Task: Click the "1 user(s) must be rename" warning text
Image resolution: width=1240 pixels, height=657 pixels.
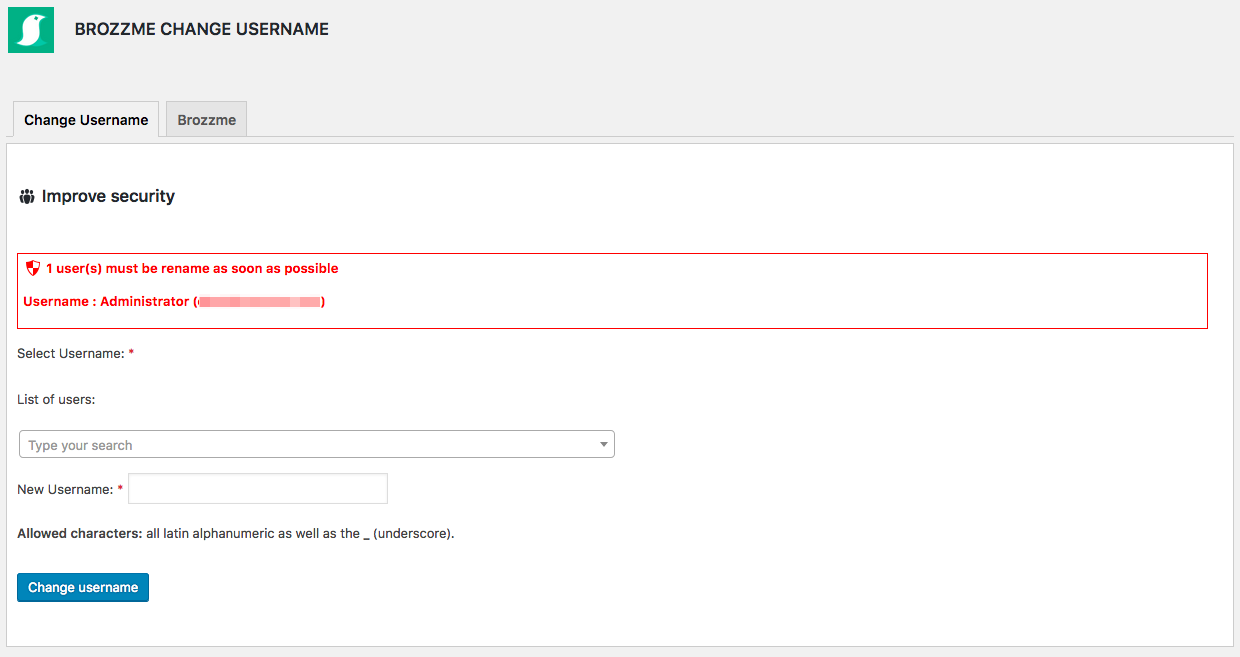Action: (x=192, y=268)
